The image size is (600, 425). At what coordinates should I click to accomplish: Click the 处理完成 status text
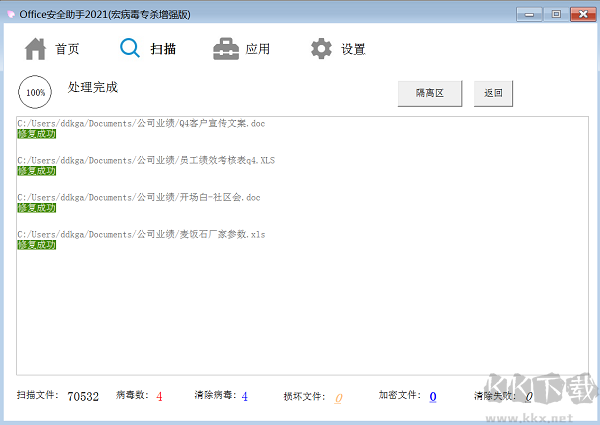93,87
